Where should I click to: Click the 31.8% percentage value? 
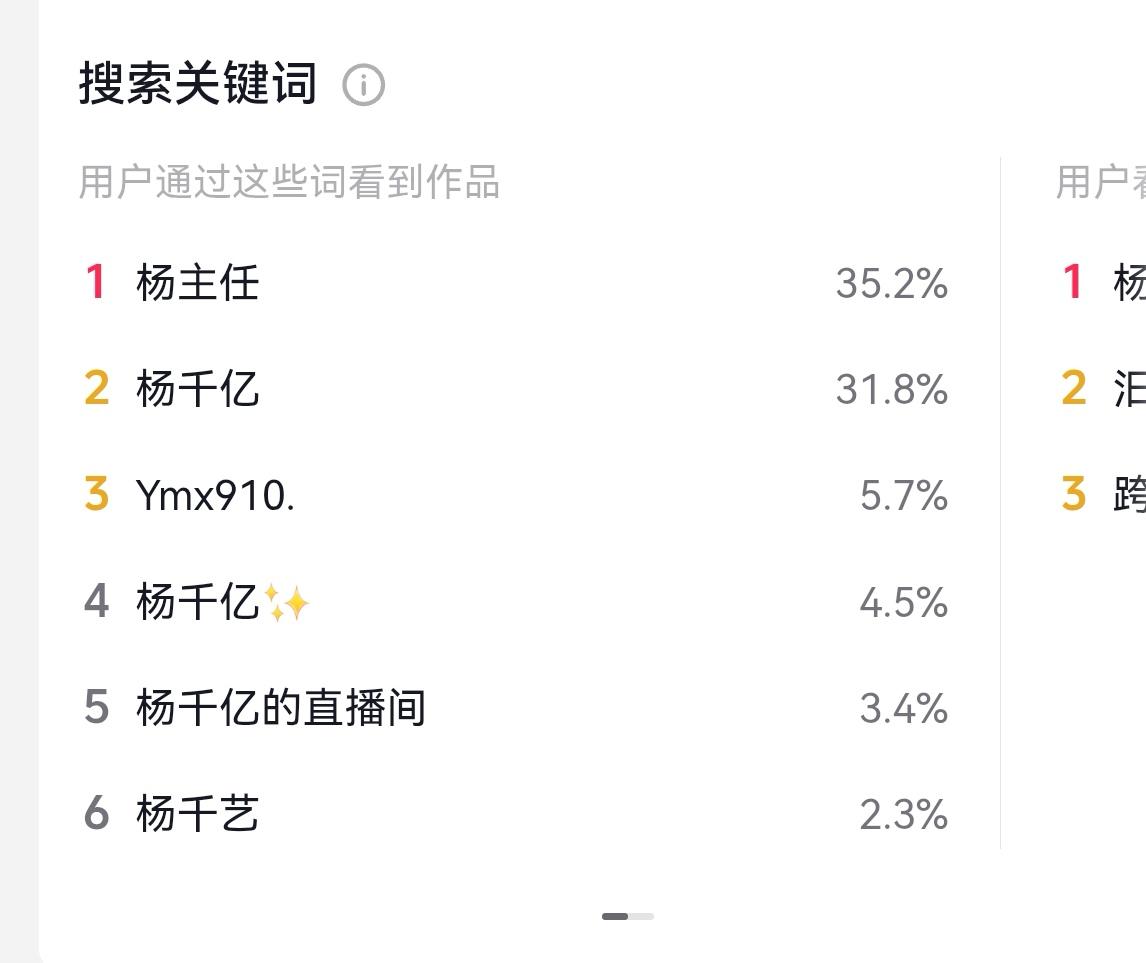click(892, 389)
